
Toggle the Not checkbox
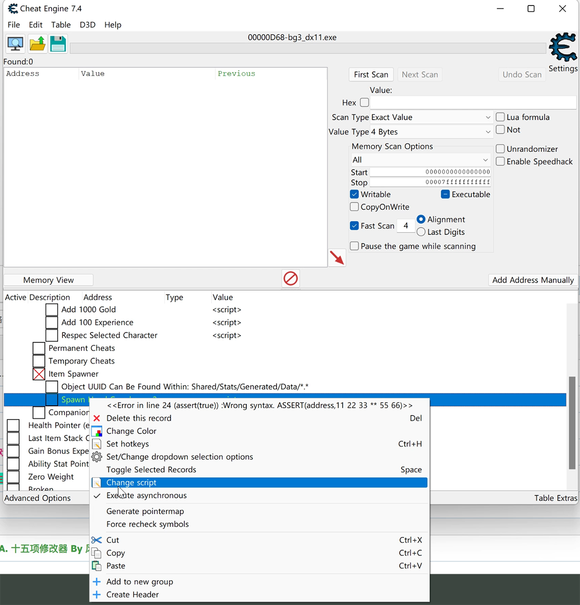(500, 130)
